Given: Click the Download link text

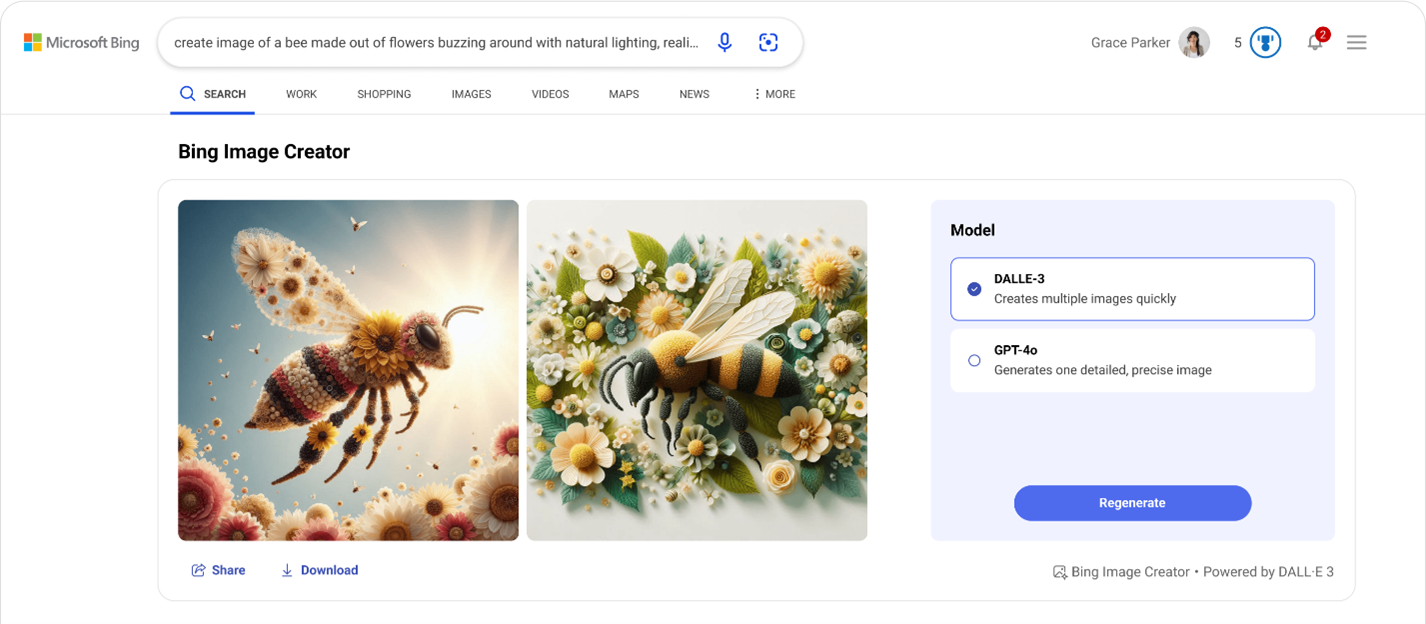Looking at the screenshot, I should pos(329,570).
